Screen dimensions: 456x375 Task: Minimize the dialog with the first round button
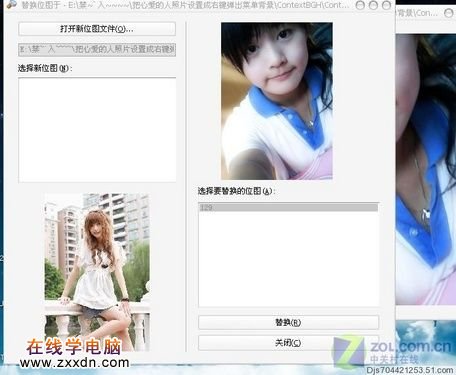pos(360,5)
